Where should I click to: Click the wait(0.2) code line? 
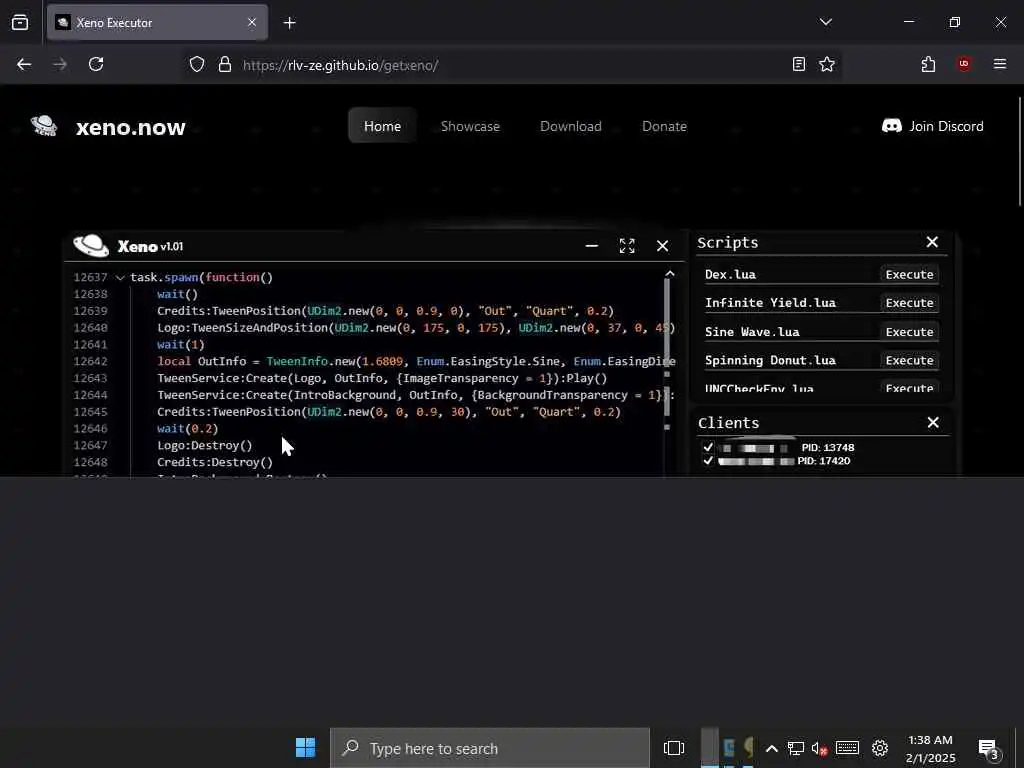pyautogui.click(x=187, y=428)
